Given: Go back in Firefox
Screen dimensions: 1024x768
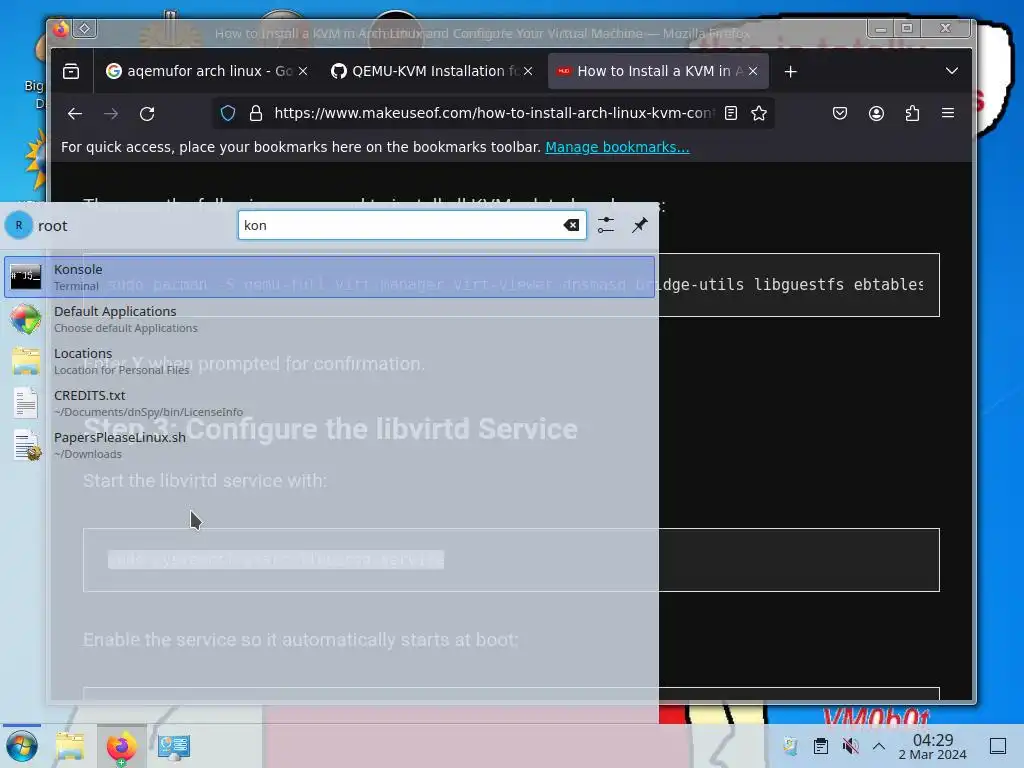Looking at the screenshot, I should coord(74,114).
